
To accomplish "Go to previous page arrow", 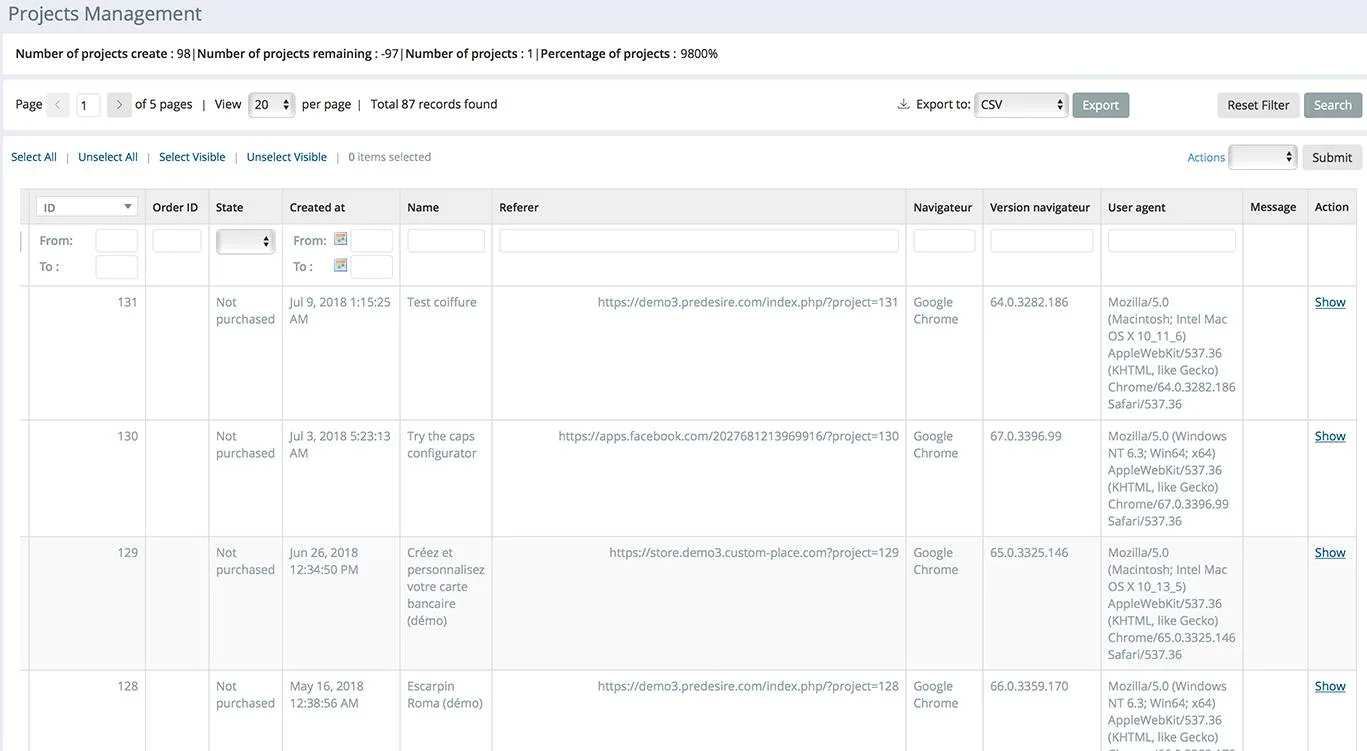I will [x=58, y=105].
